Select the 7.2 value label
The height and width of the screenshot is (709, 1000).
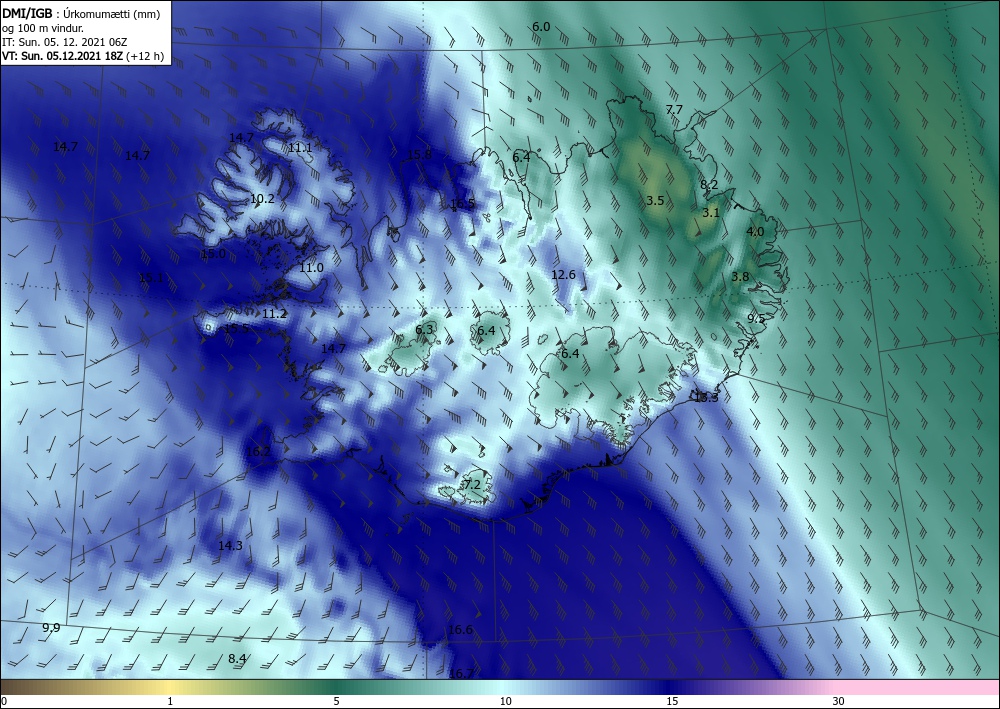[x=472, y=485]
